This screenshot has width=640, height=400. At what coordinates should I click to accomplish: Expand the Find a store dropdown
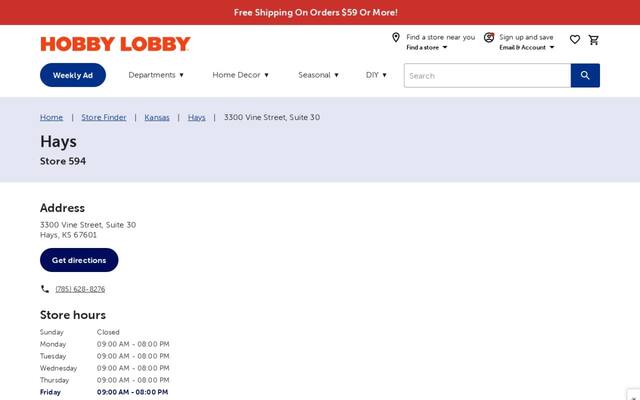coord(427,47)
